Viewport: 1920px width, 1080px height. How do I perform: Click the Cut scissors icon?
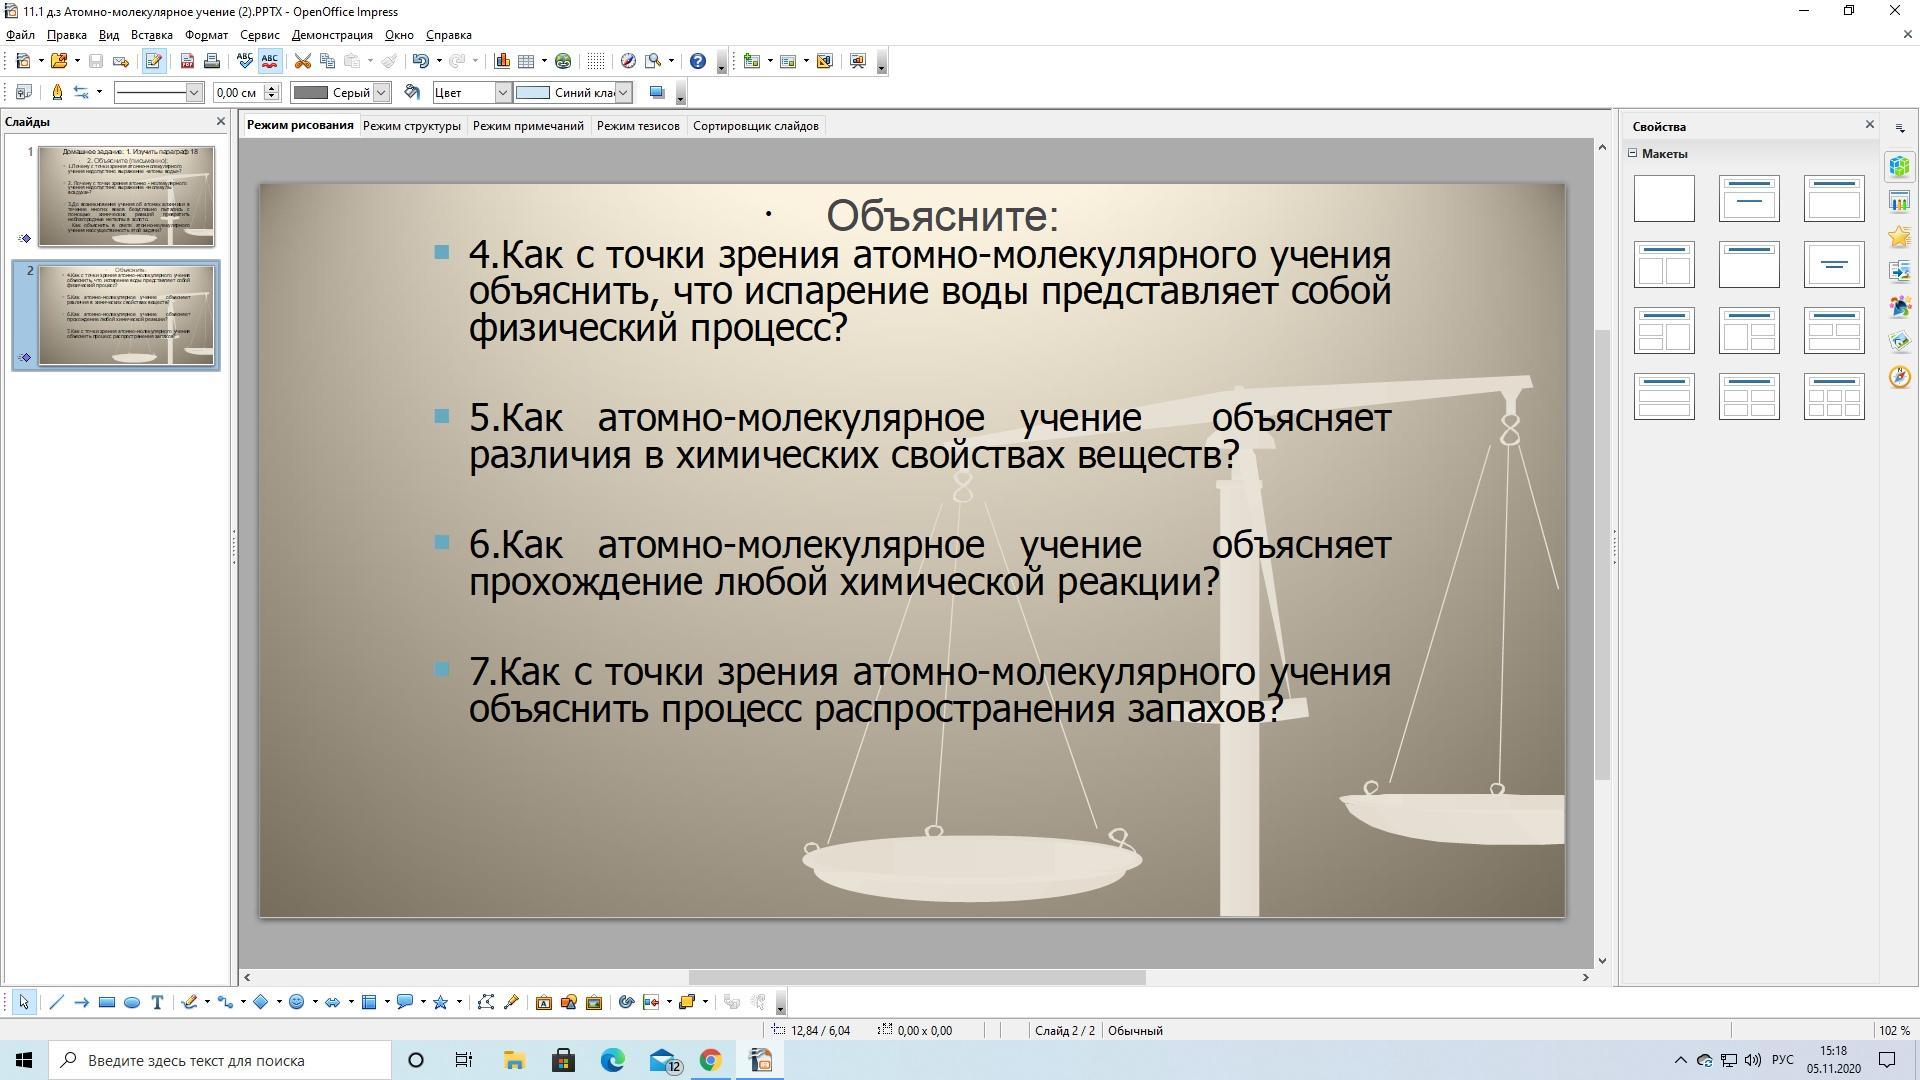pos(302,61)
